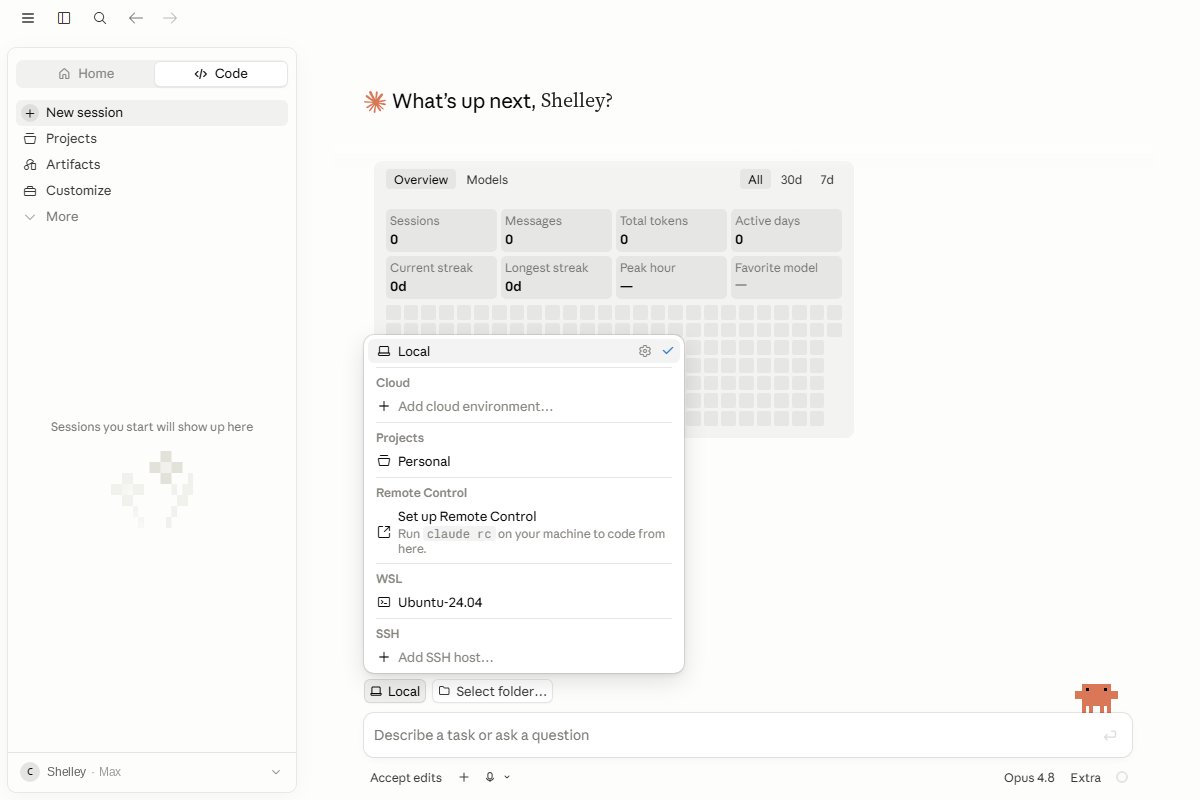Open the hamburger menu icon

[28, 18]
